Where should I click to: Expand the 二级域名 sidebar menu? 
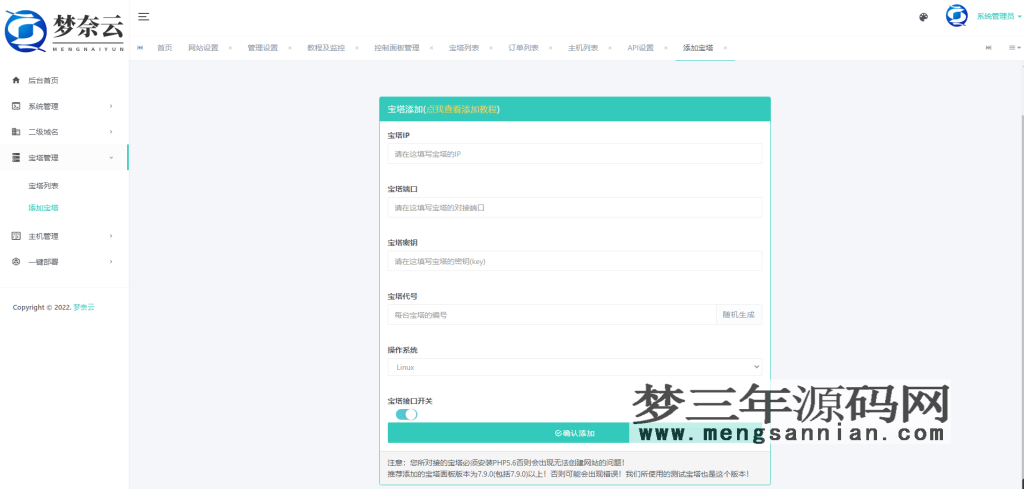point(64,132)
